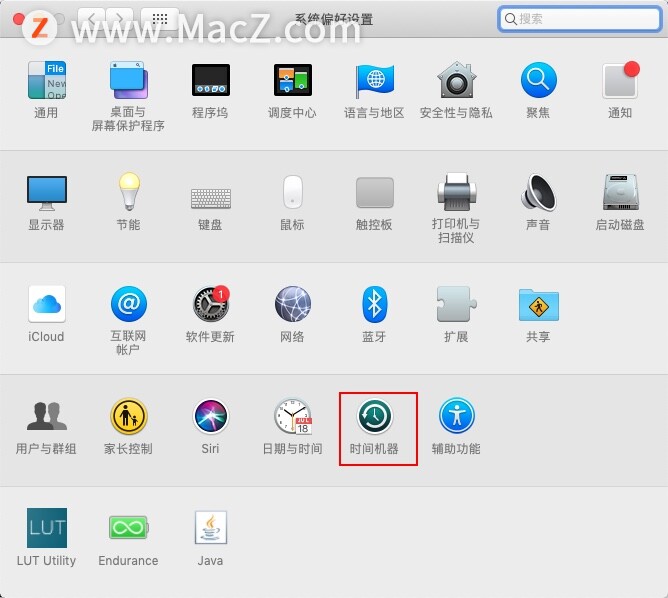Screen dimensions: 668x598
Task: Click the show-all grid button
Action: (x=160, y=18)
